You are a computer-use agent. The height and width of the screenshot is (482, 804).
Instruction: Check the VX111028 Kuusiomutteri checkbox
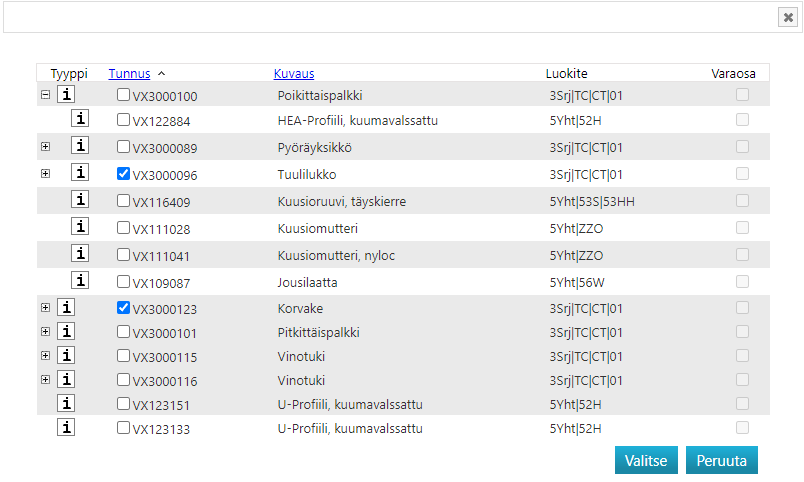click(123, 228)
